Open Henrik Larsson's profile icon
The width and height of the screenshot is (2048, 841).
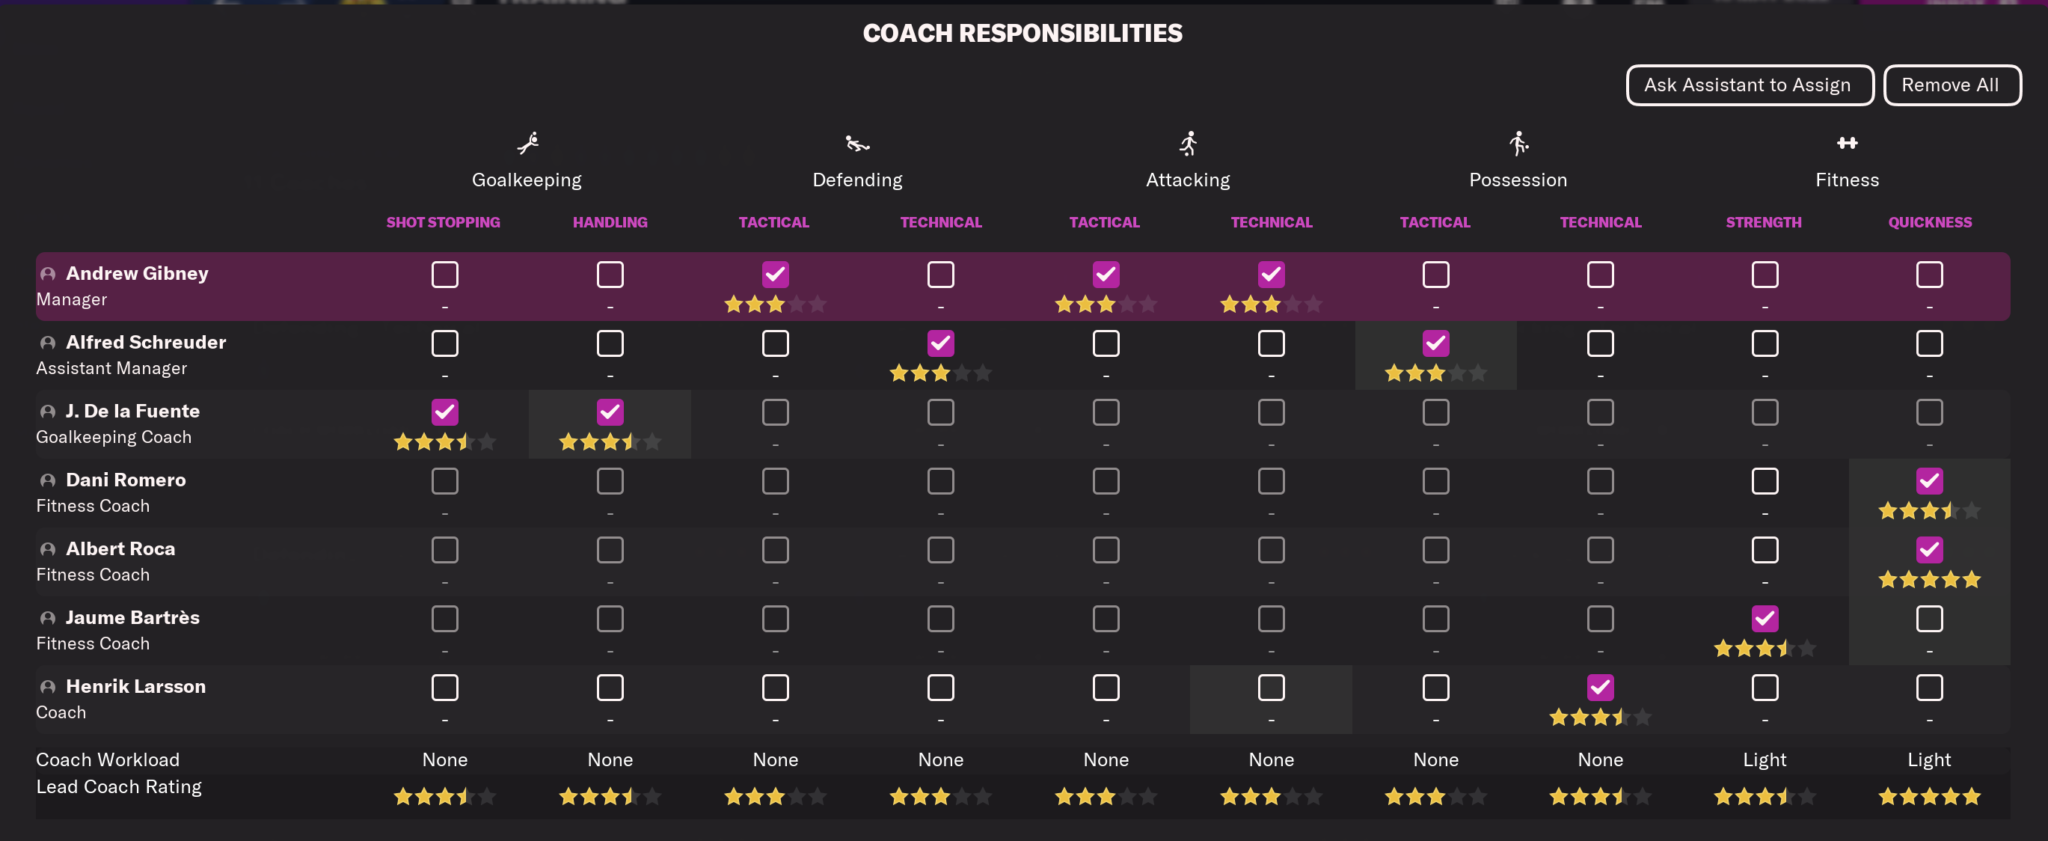point(46,687)
